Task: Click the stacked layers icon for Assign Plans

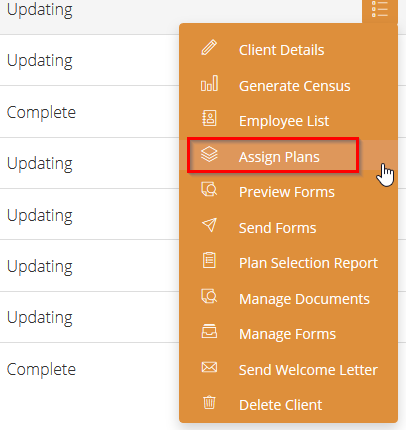Action: click(x=209, y=155)
